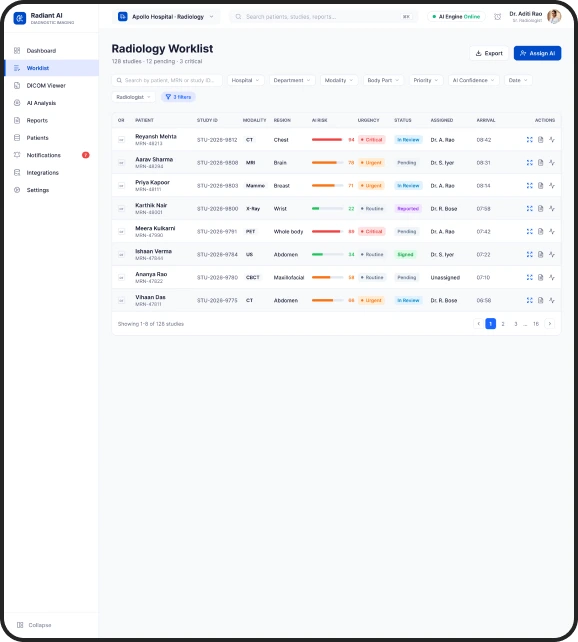Go to previous page arrow
This screenshot has height=642, width=578.
[479, 323]
